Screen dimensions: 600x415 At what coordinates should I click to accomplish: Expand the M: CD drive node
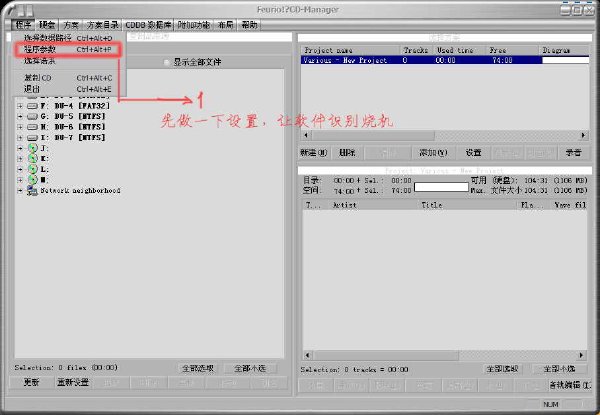[x=20, y=180]
